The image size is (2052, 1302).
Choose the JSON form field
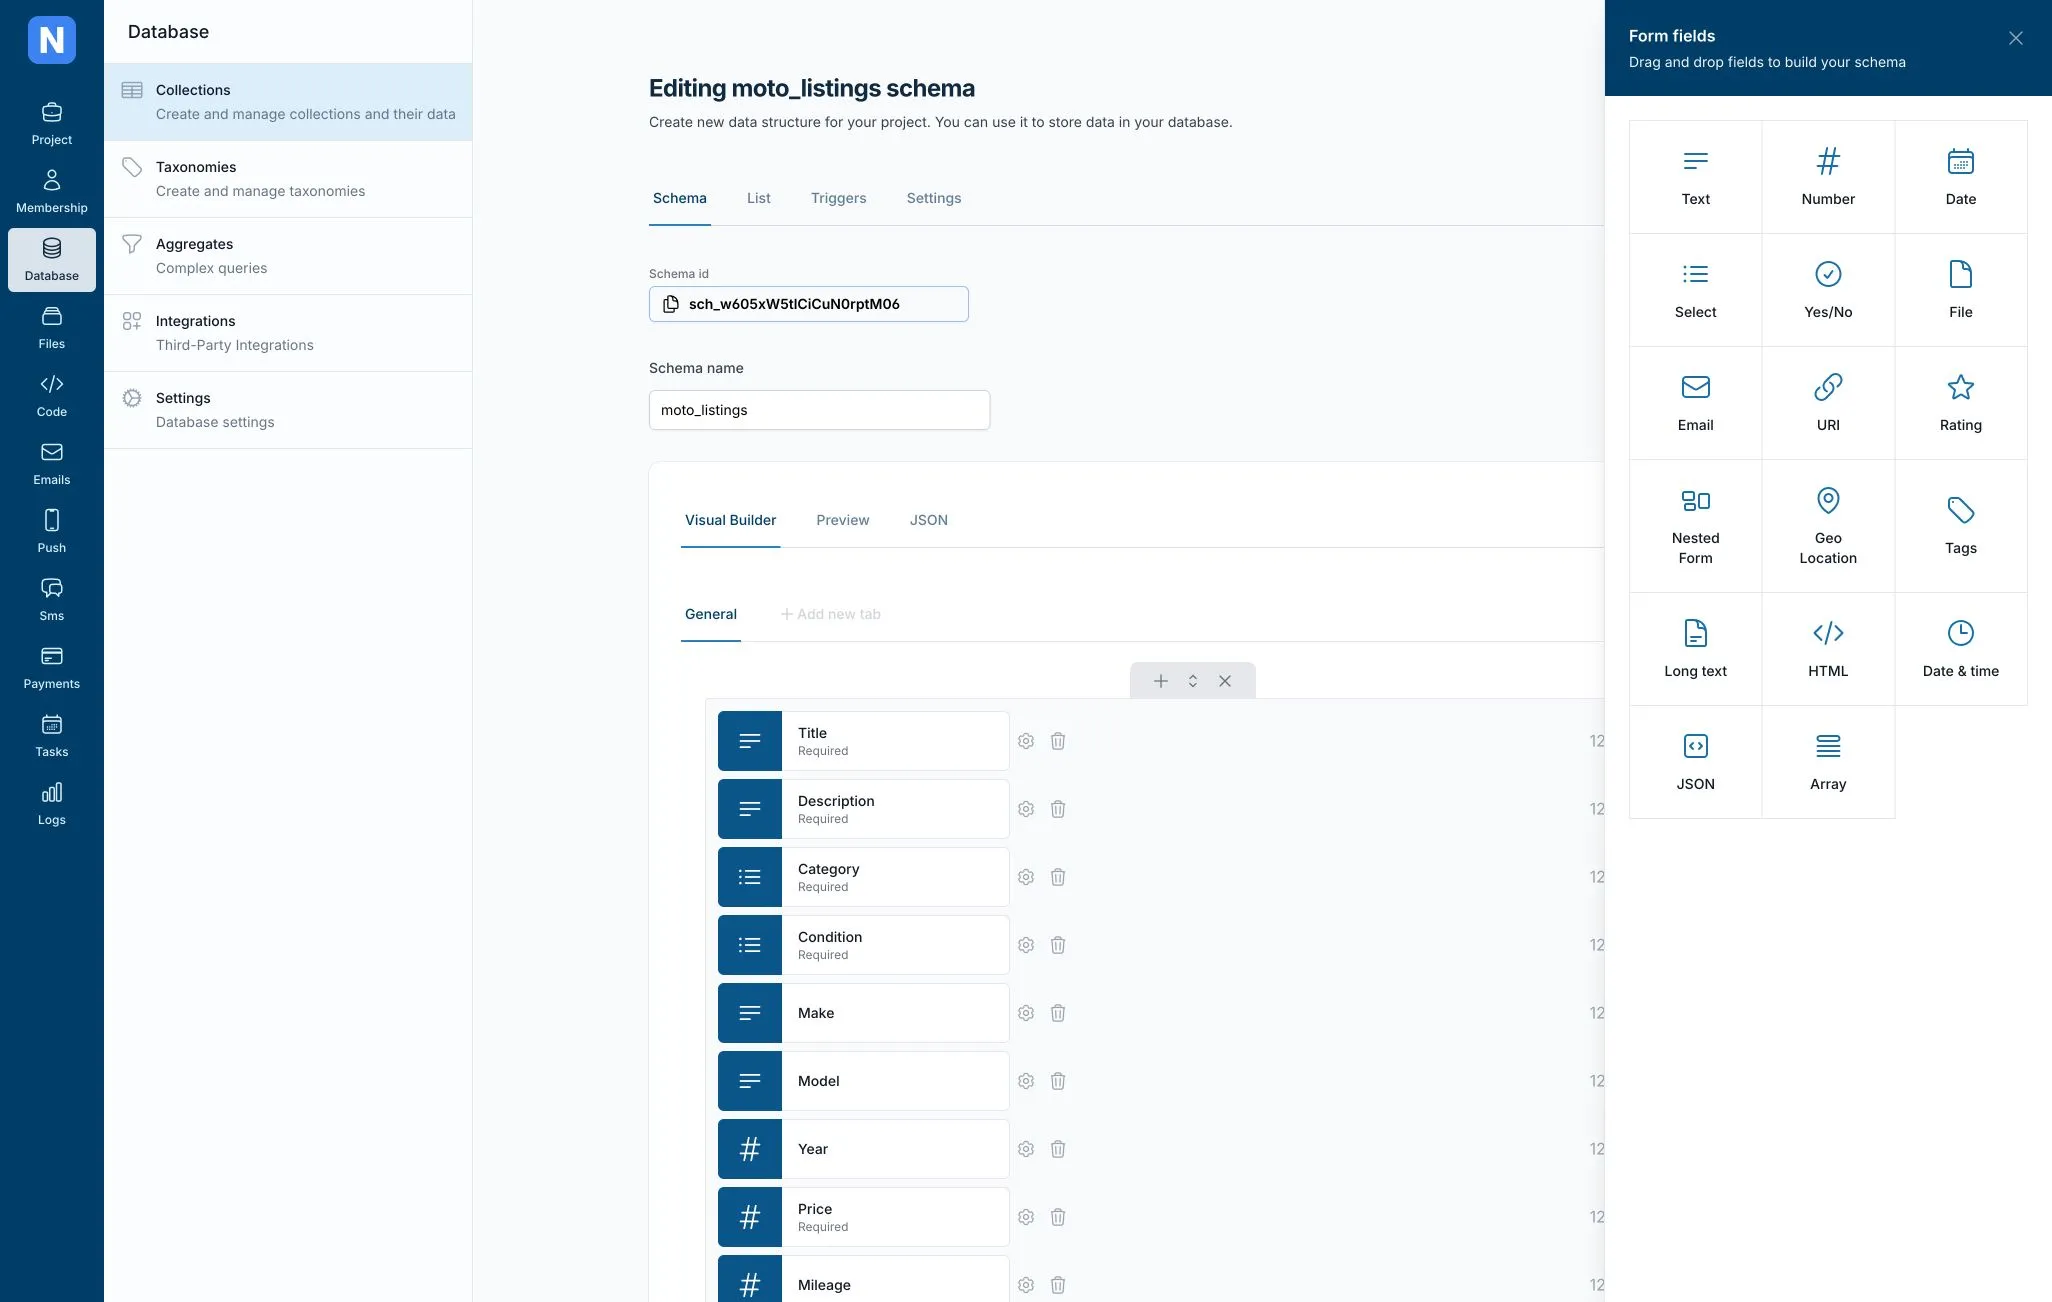pyautogui.click(x=1695, y=762)
